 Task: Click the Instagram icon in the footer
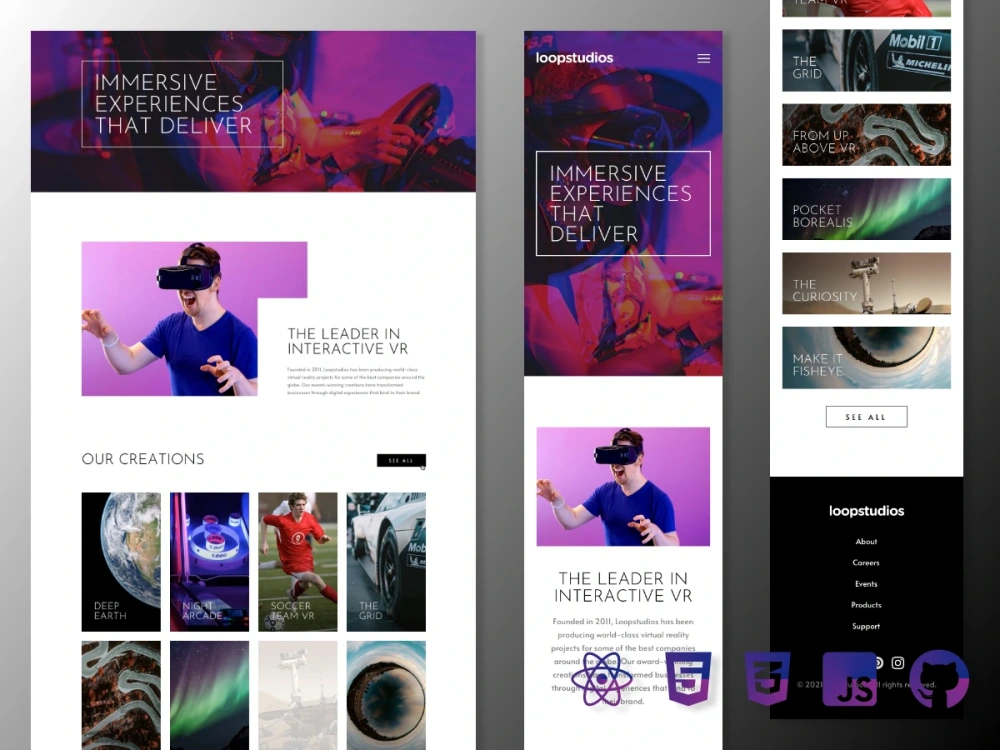click(897, 663)
